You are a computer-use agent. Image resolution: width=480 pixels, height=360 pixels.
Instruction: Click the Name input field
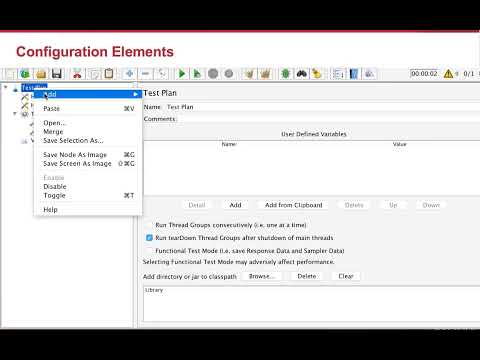[x=322, y=107]
